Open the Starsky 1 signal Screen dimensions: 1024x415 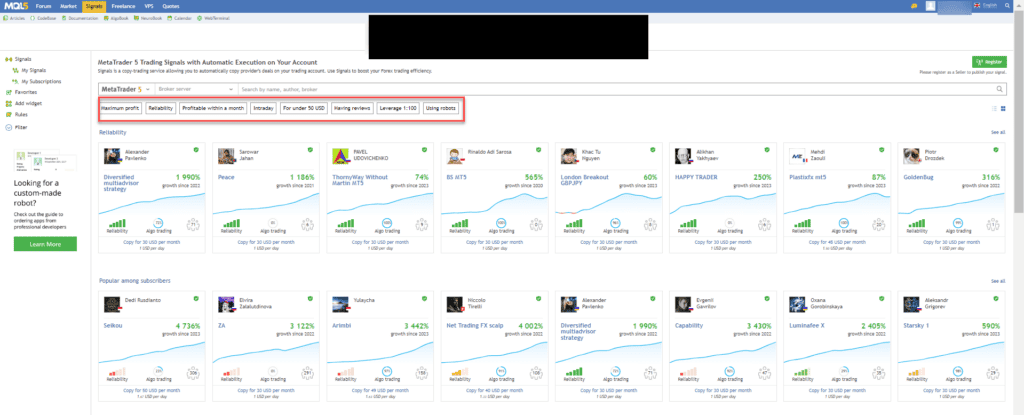[916, 325]
